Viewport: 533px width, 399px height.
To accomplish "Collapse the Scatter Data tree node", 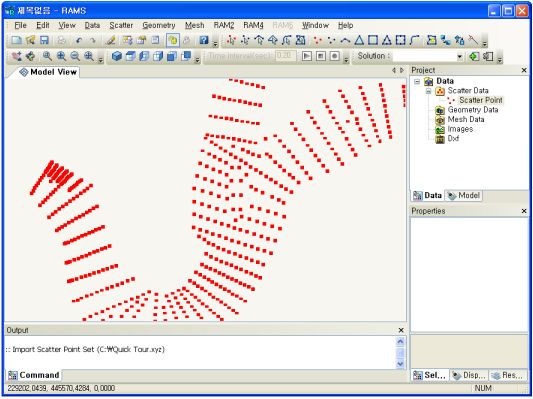I will (428, 91).
